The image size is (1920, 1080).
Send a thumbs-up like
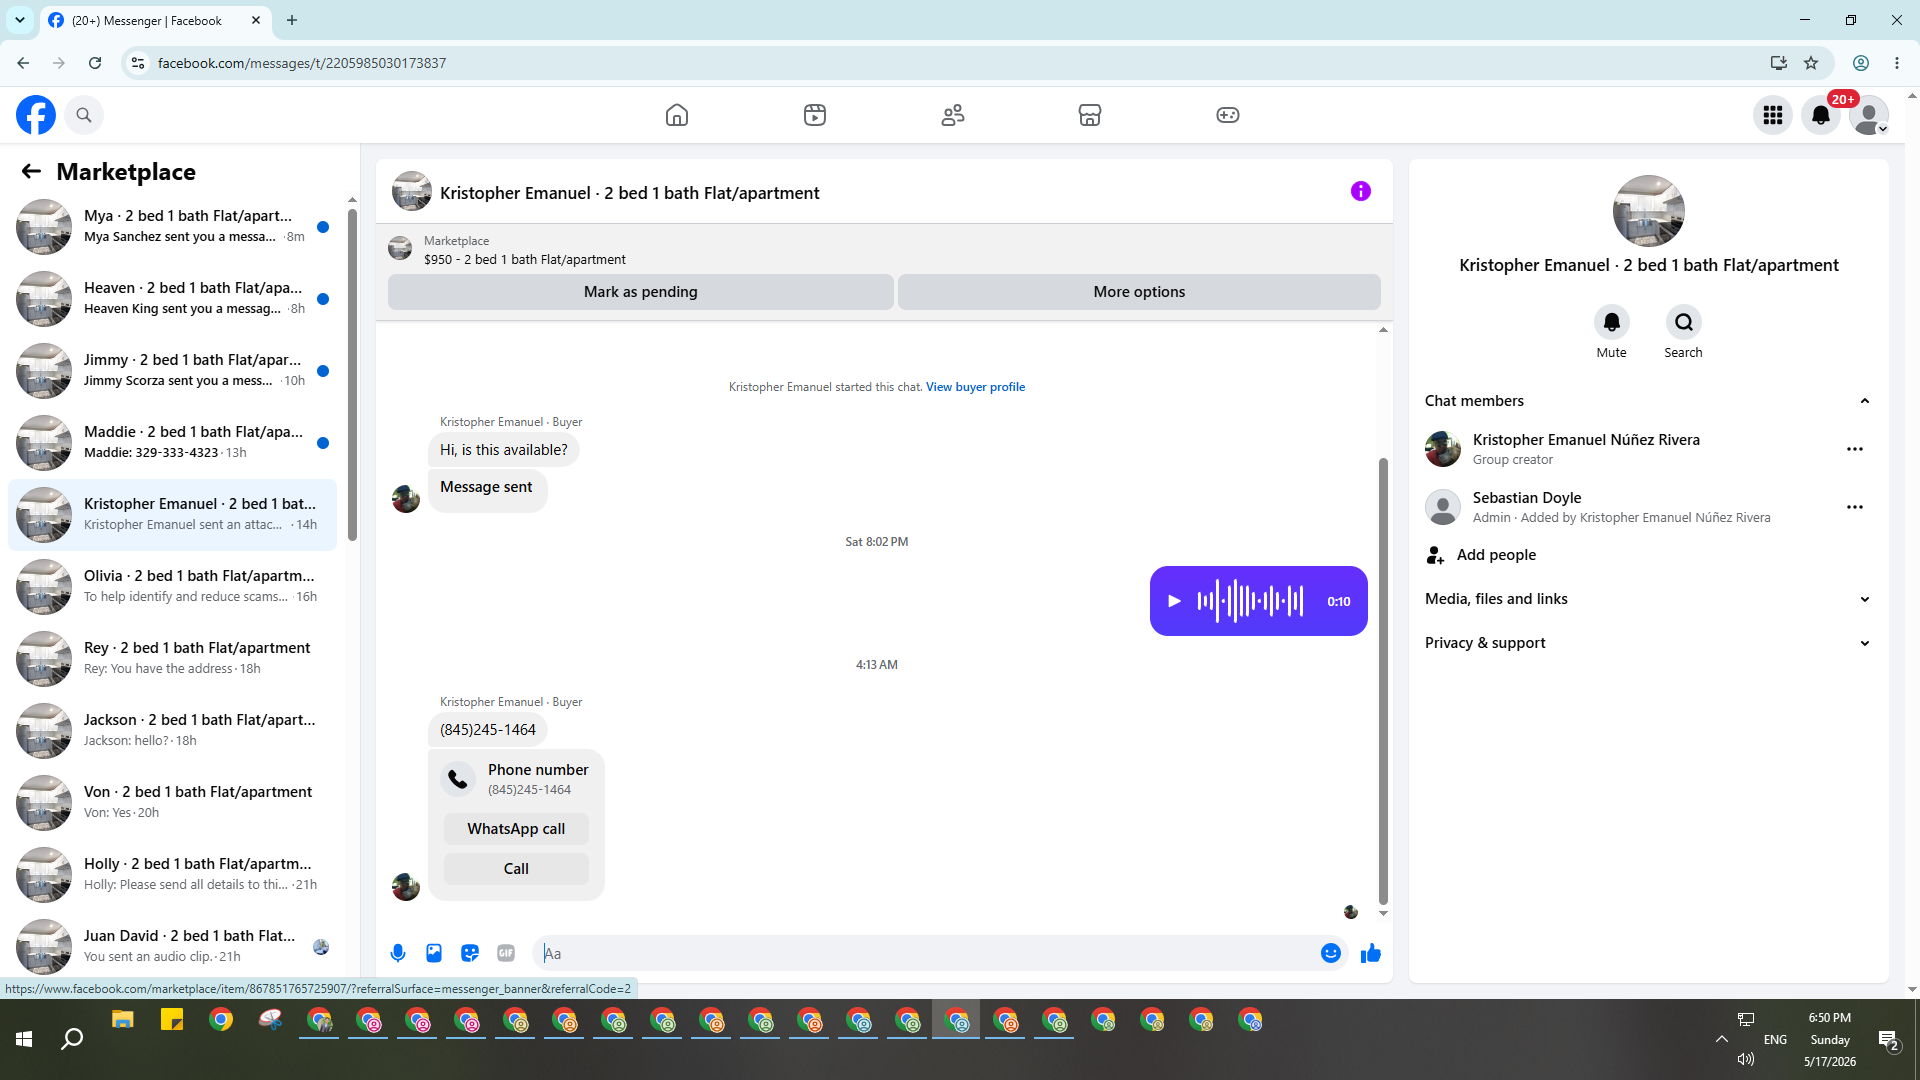1371,953
